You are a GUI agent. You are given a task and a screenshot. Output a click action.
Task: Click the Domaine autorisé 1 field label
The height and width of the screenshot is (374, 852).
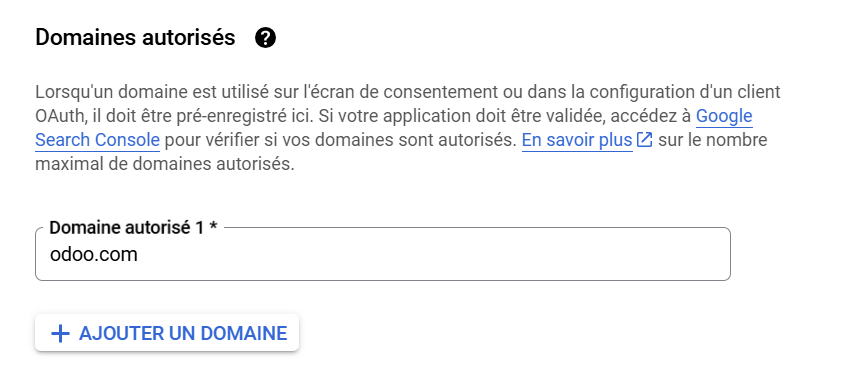tap(133, 227)
